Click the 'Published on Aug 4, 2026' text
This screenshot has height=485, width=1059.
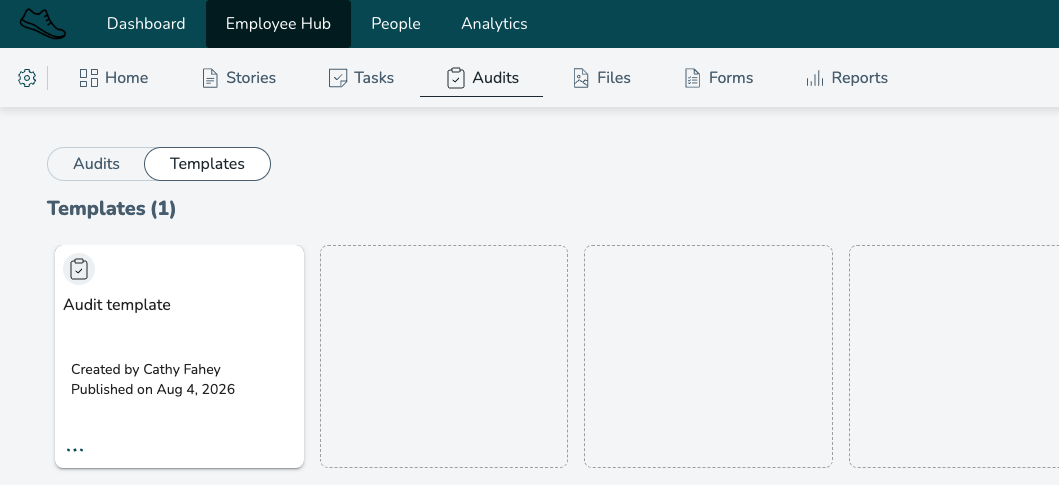(x=153, y=390)
